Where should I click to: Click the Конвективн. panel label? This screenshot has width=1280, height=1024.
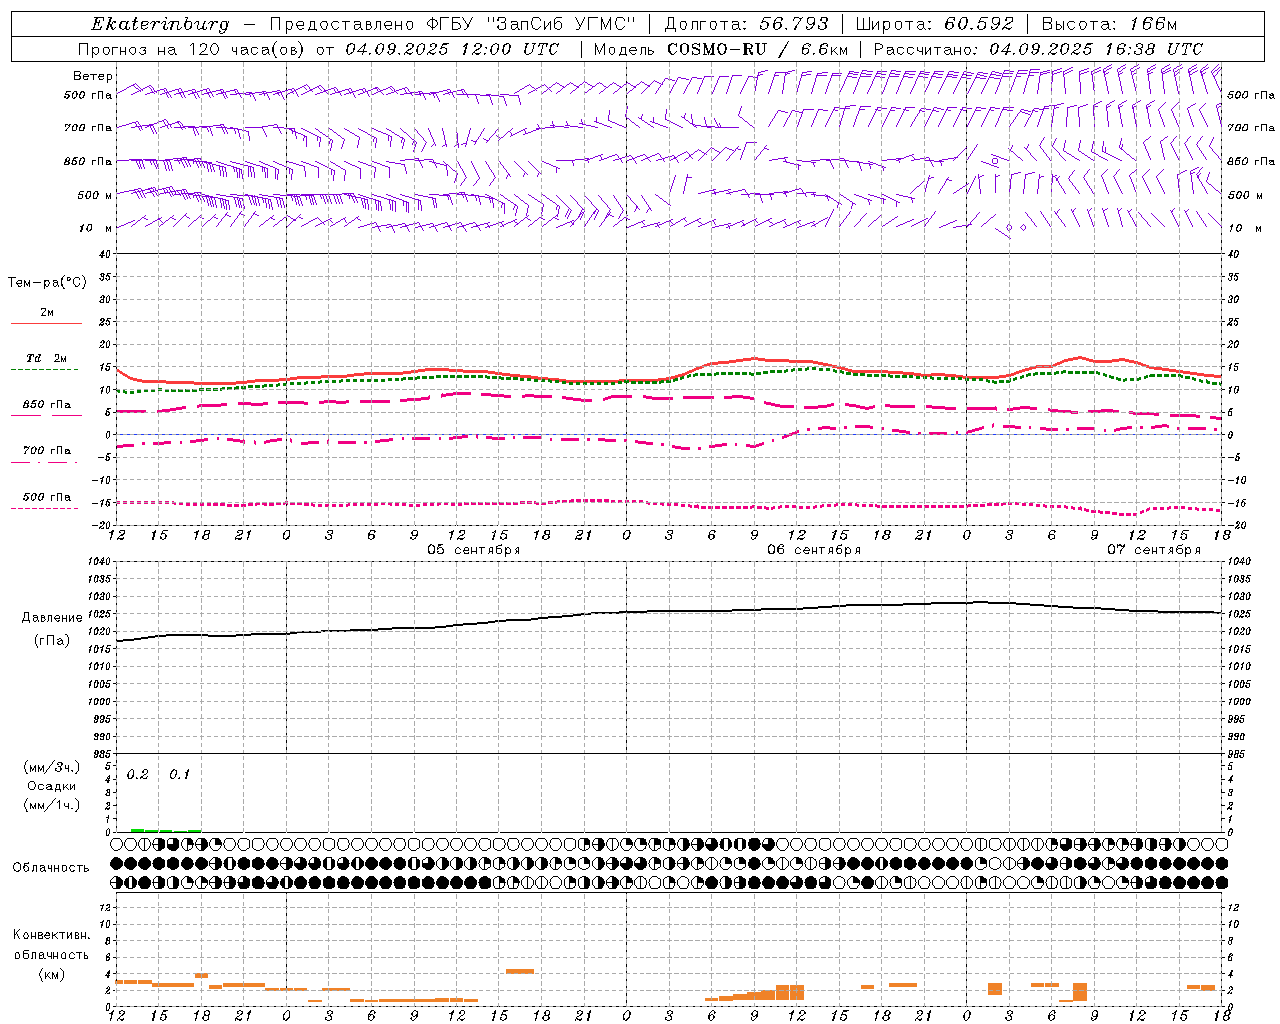[x=51, y=935]
